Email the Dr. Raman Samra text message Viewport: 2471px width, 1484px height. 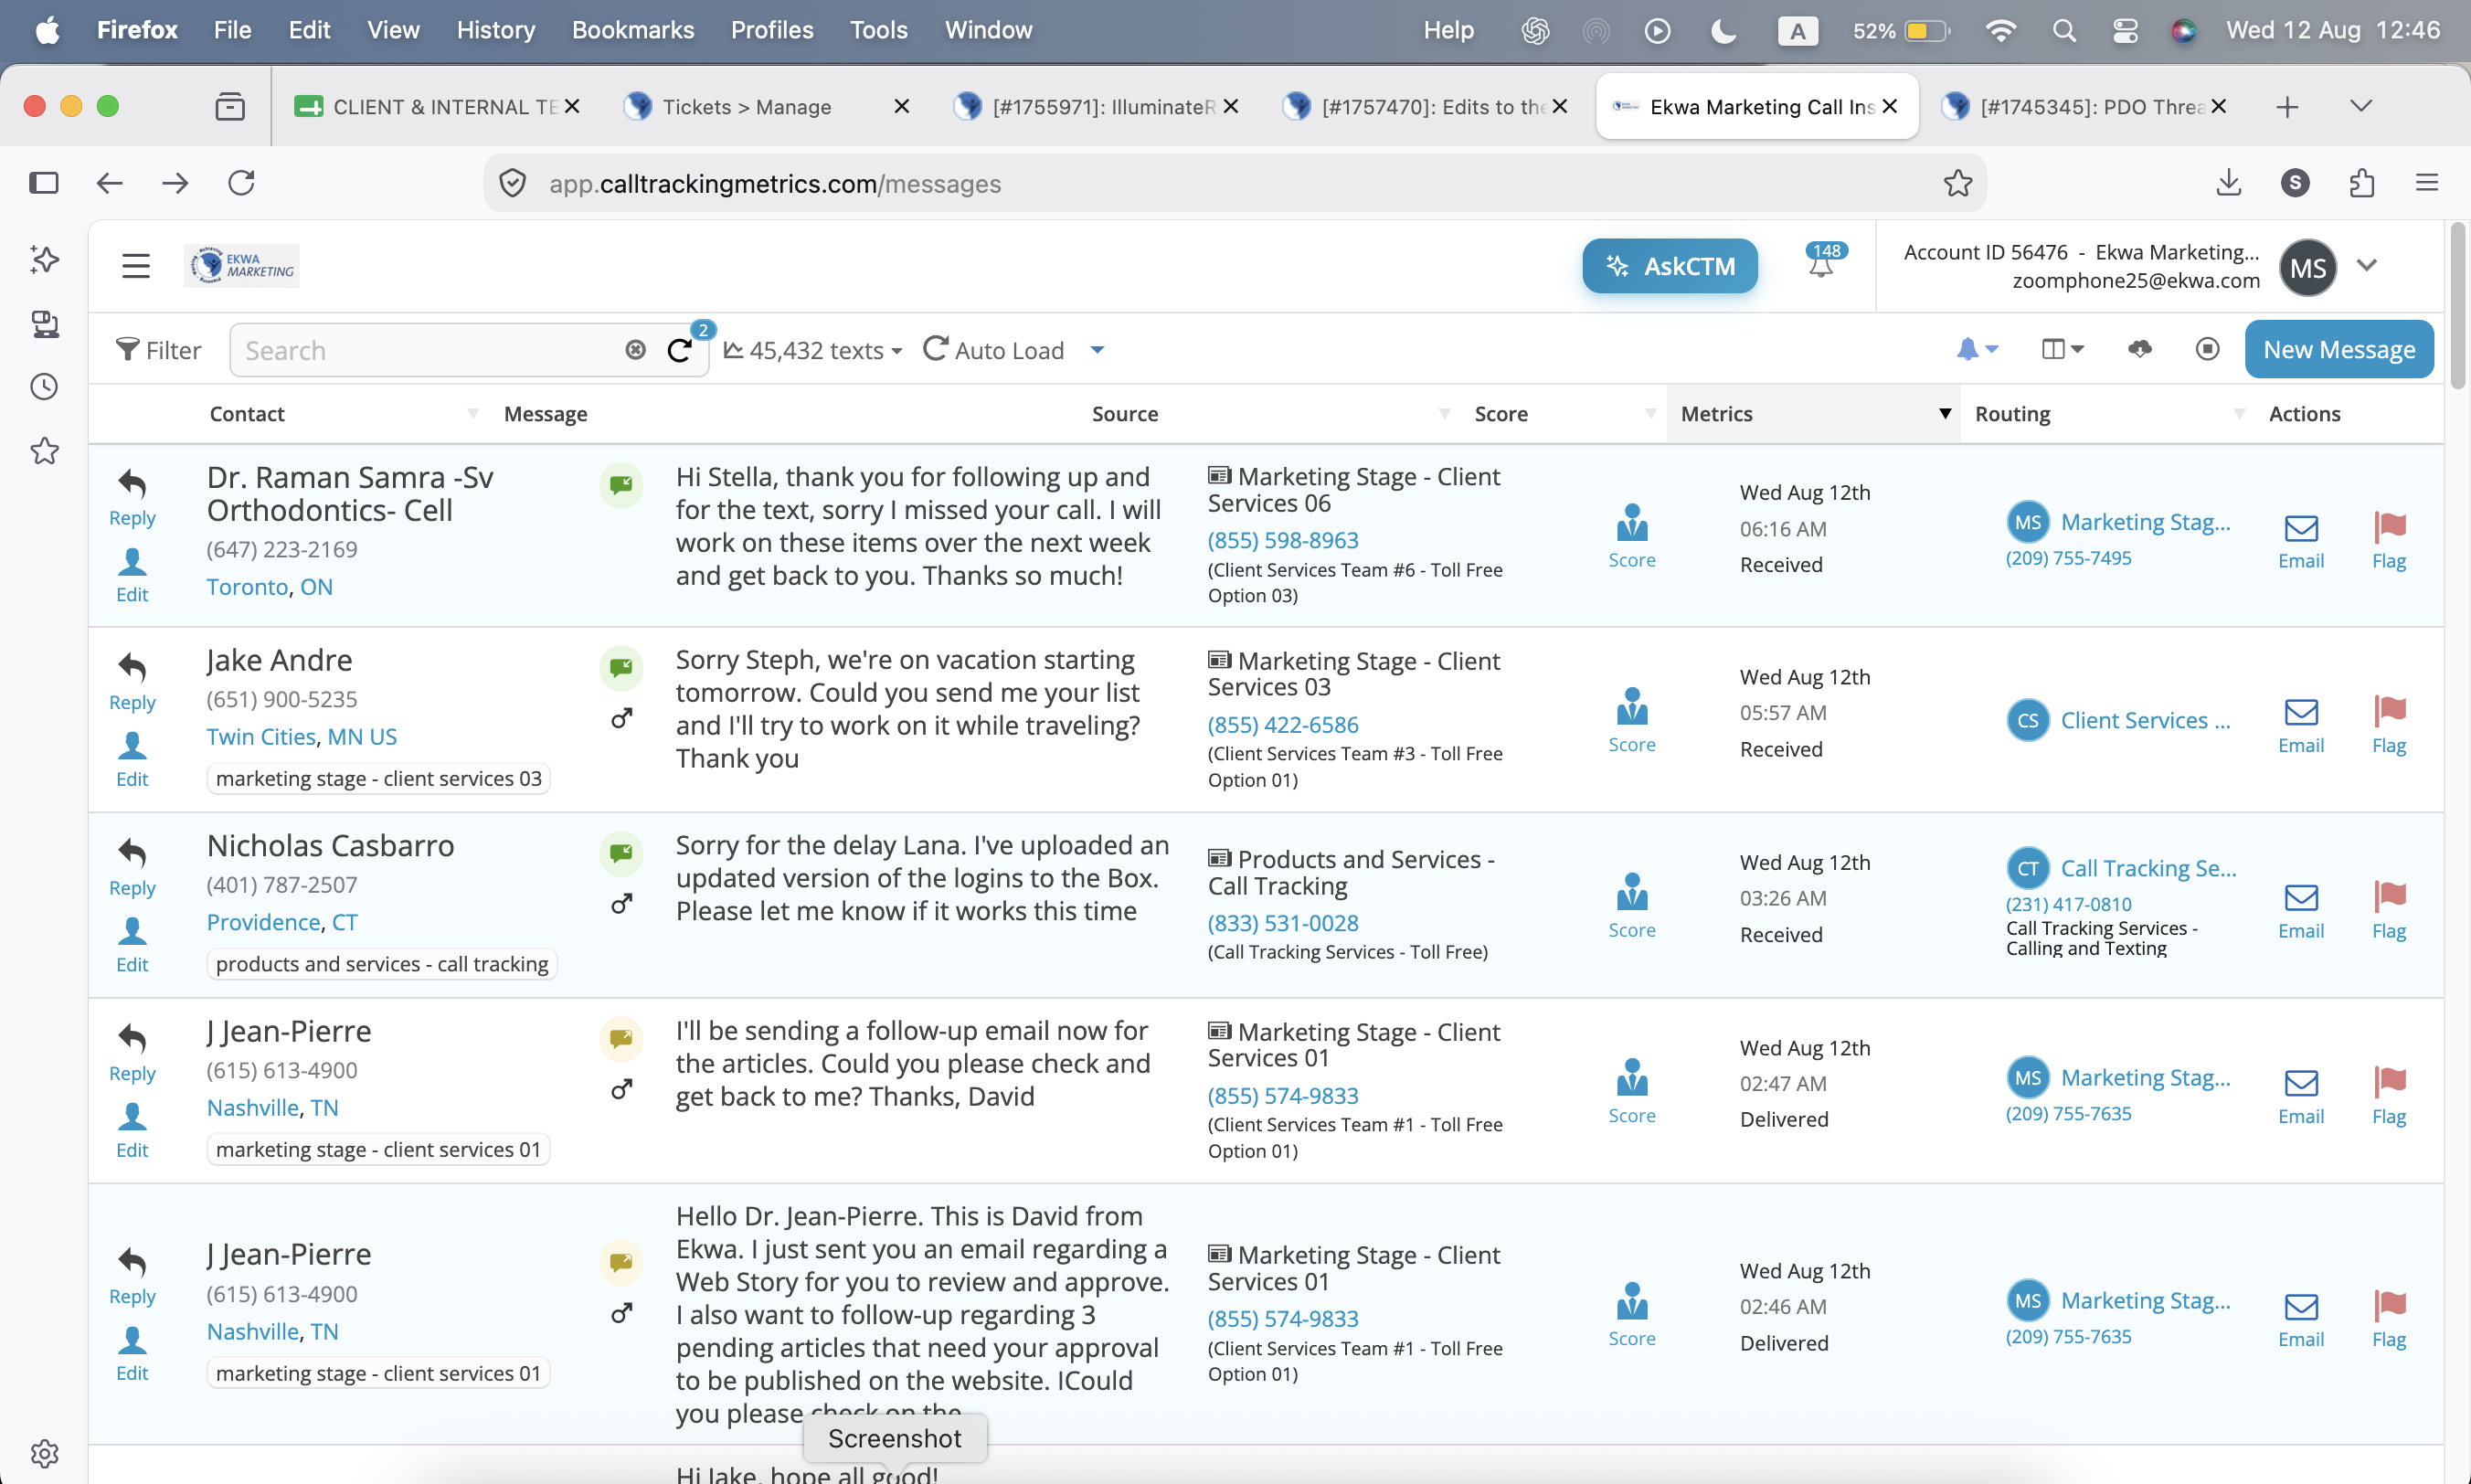click(x=2301, y=541)
